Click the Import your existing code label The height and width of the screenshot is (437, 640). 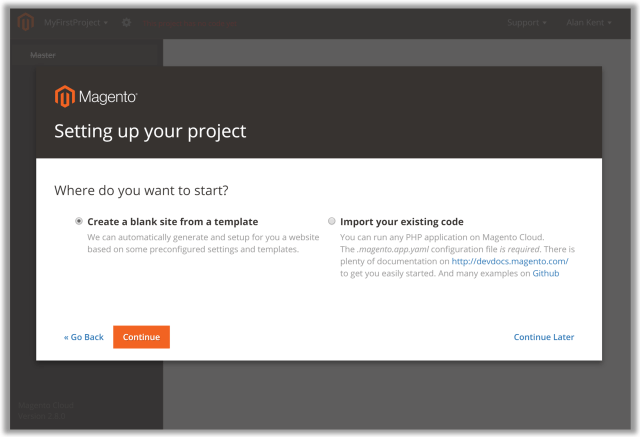tap(401, 221)
